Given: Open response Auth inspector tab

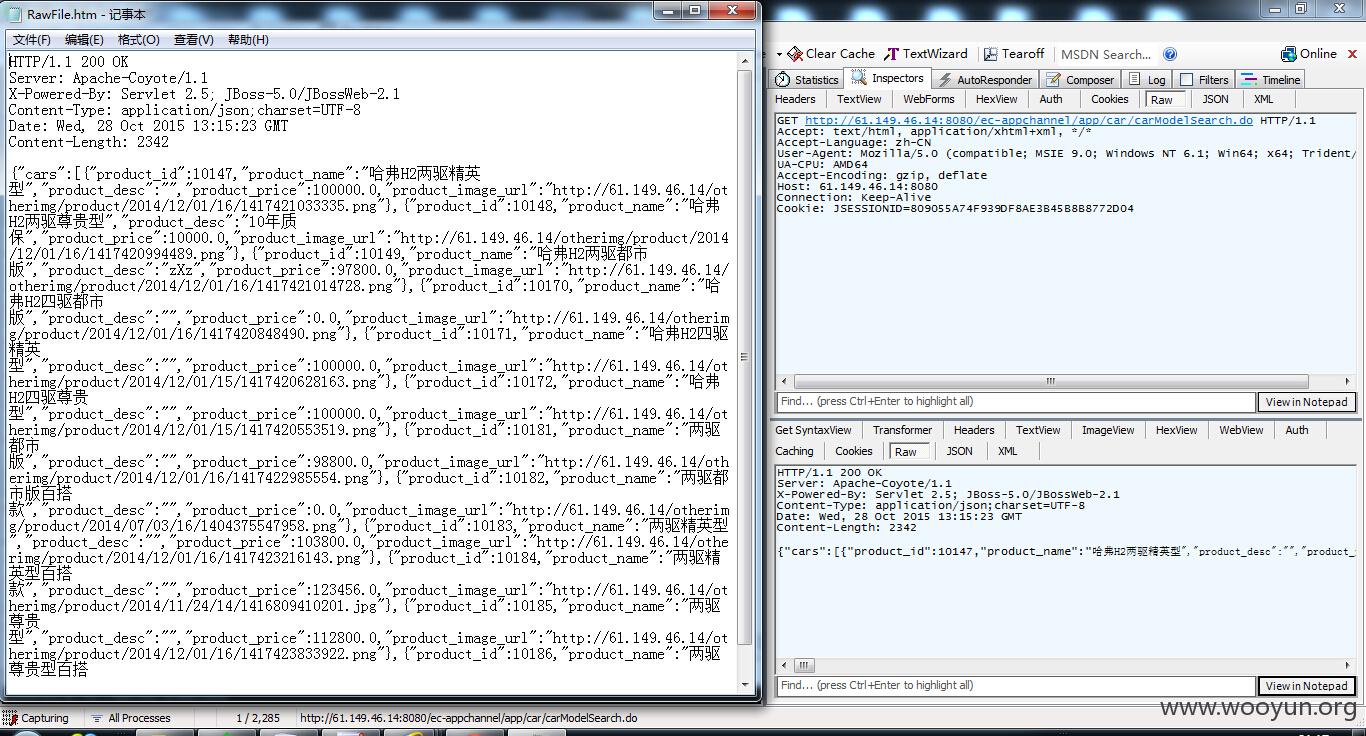Looking at the screenshot, I should [x=1296, y=430].
